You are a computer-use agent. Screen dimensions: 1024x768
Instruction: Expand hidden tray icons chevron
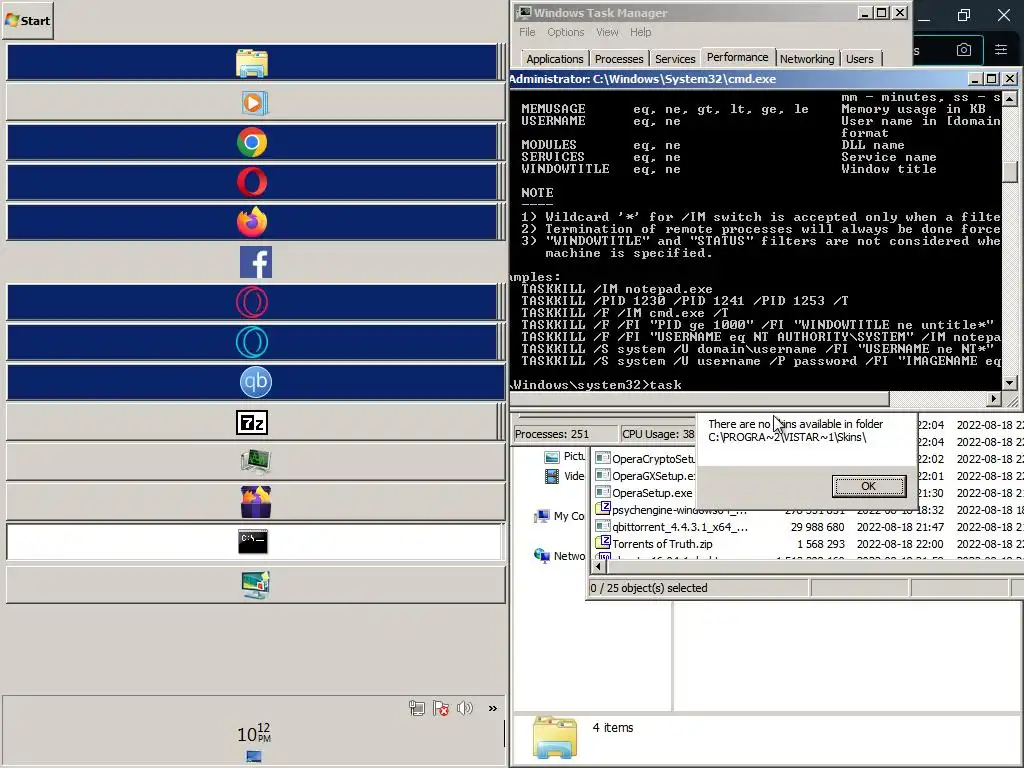(x=492, y=708)
